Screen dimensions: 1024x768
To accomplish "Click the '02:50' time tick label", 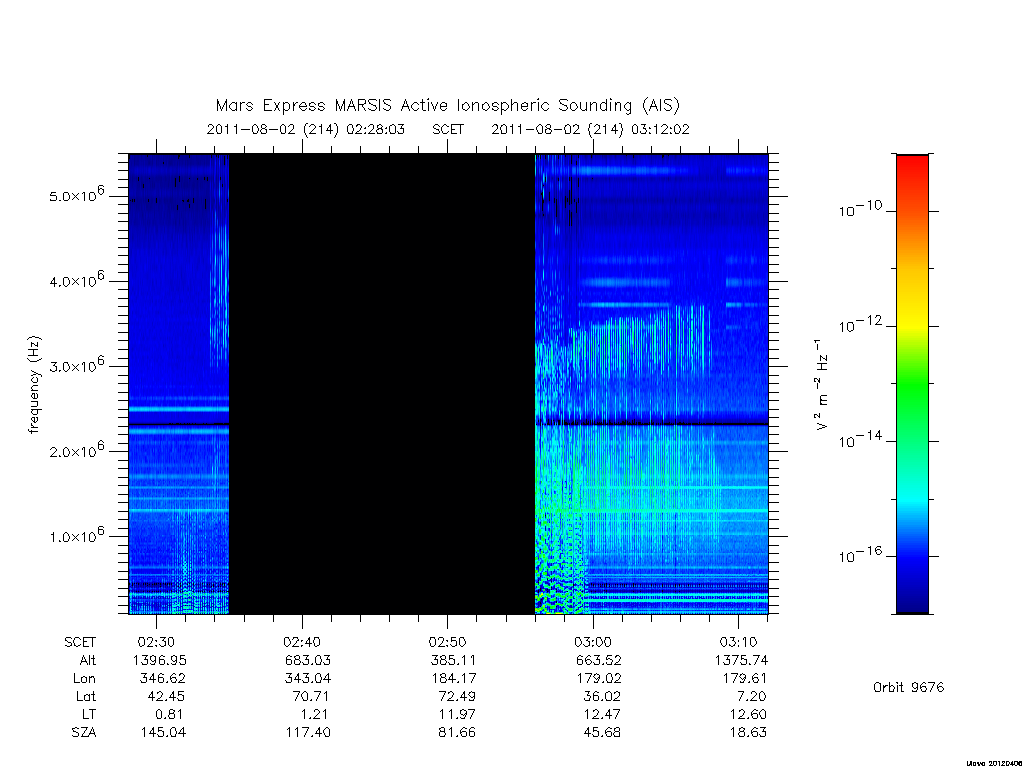I will pos(447,643).
